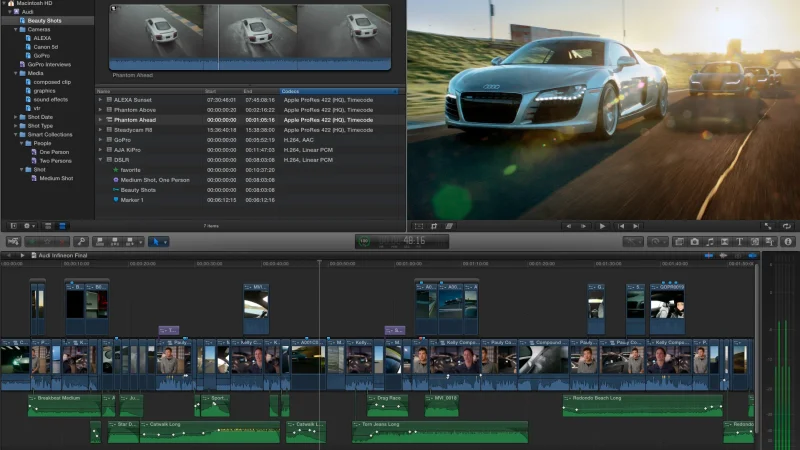Sort list by Codecs column

339,91
